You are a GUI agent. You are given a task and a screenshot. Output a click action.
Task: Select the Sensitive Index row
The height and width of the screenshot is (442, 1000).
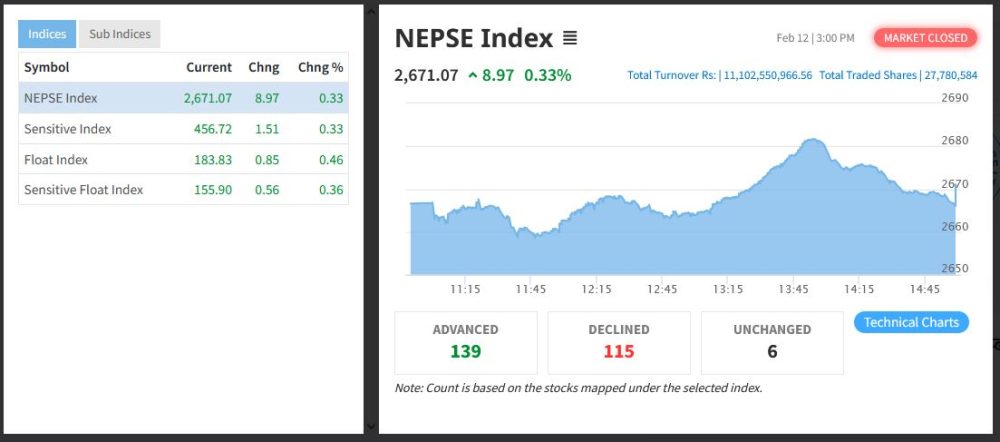183,129
